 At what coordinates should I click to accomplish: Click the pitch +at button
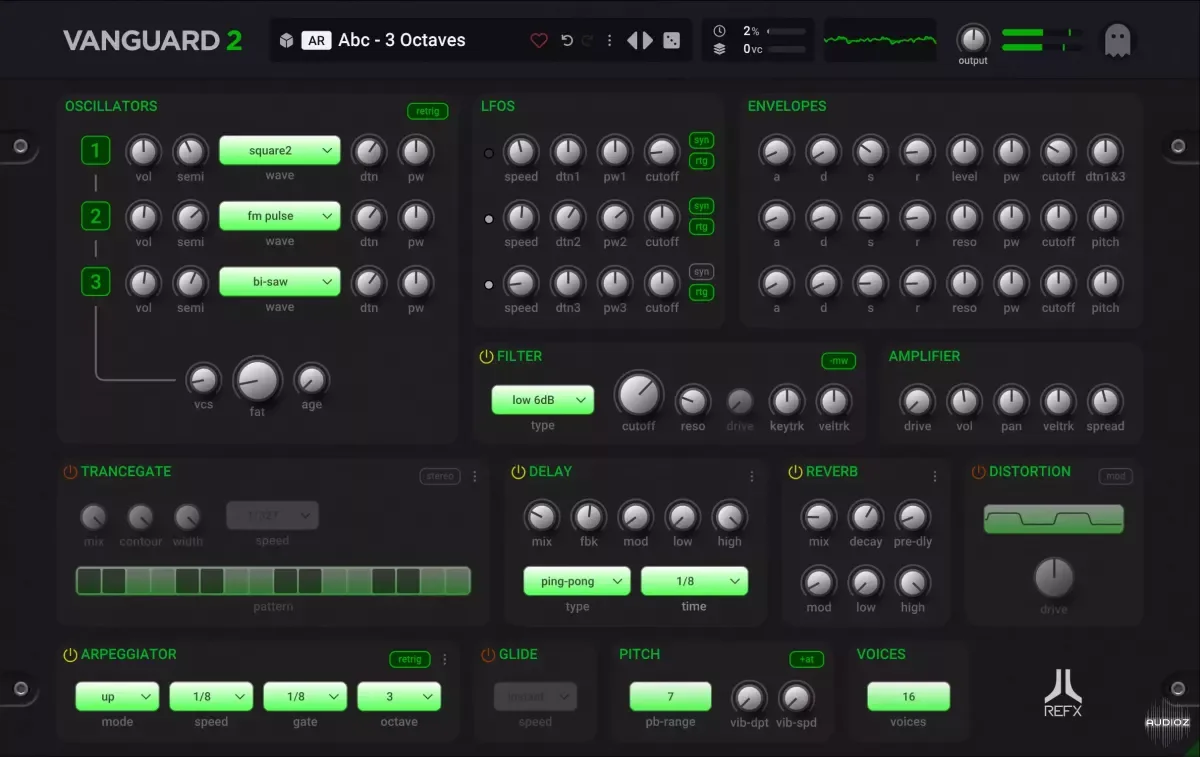click(x=806, y=659)
